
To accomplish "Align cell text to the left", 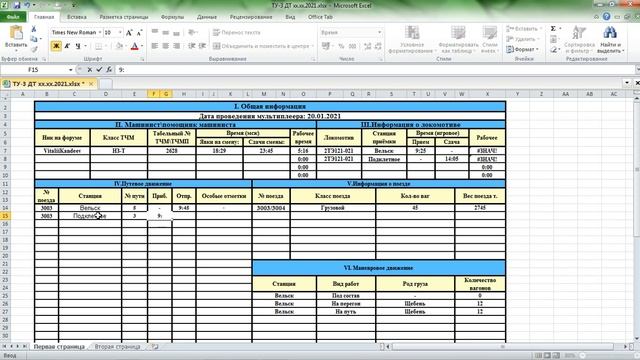I will (155, 46).
